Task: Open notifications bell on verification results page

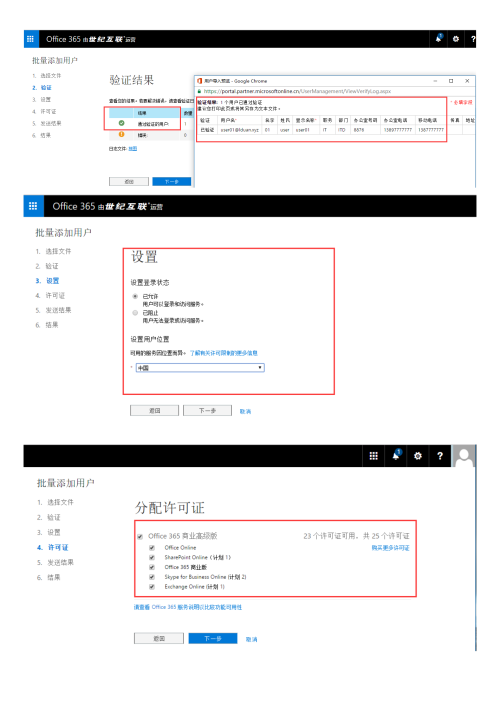Action: pyautogui.click(x=439, y=39)
